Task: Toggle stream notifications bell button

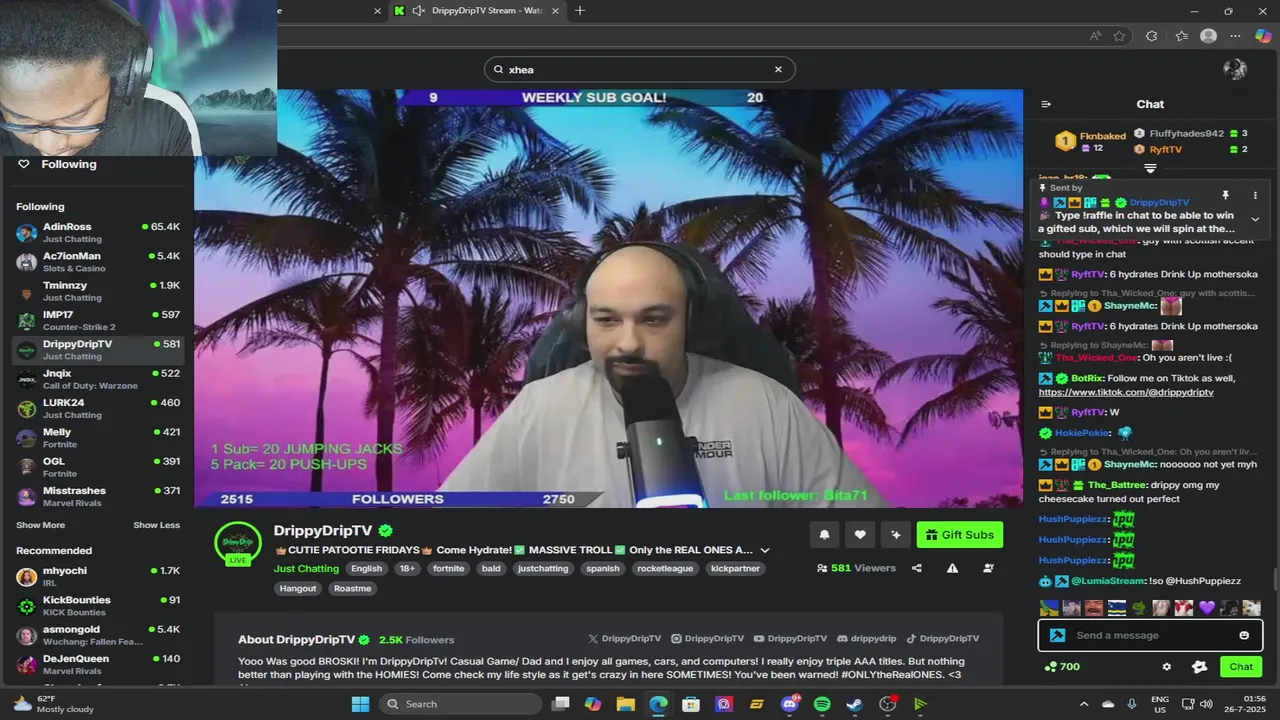Action: click(824, 535)
